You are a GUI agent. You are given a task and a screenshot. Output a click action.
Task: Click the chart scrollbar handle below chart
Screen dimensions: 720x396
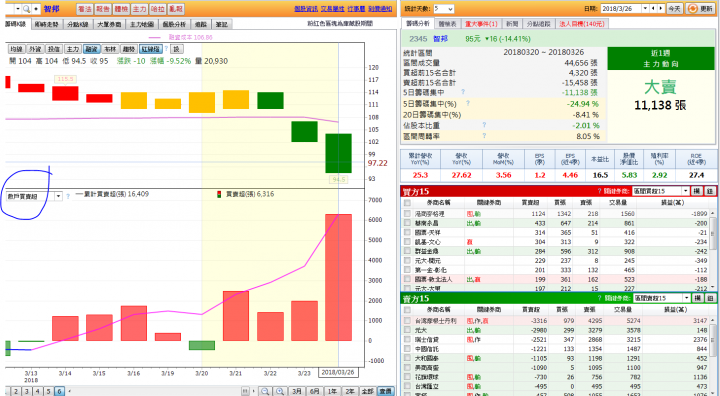[246, 391]
